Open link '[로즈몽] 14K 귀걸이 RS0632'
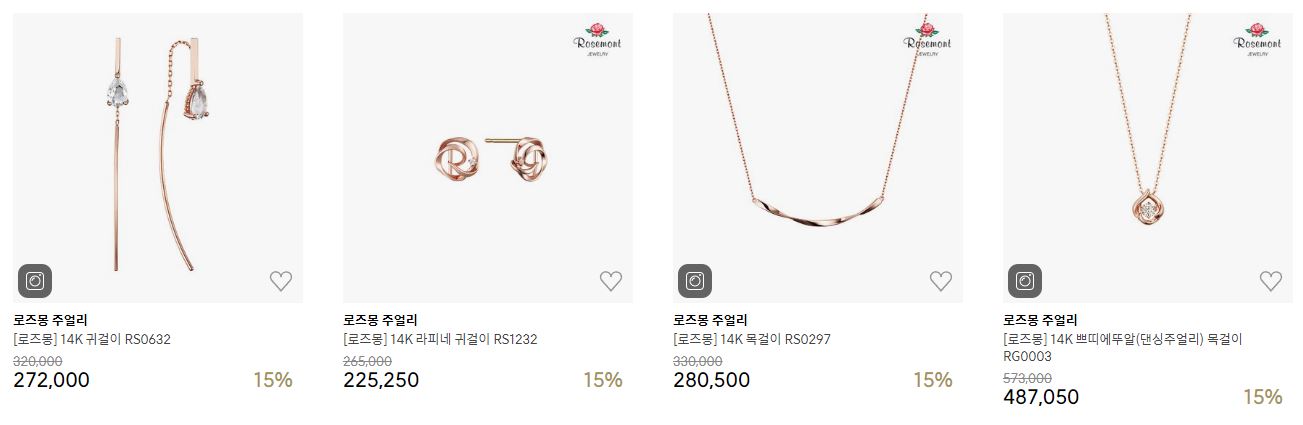Viewport: 1303px width, 425px height. pyautogui.click(x=92, y=339)
